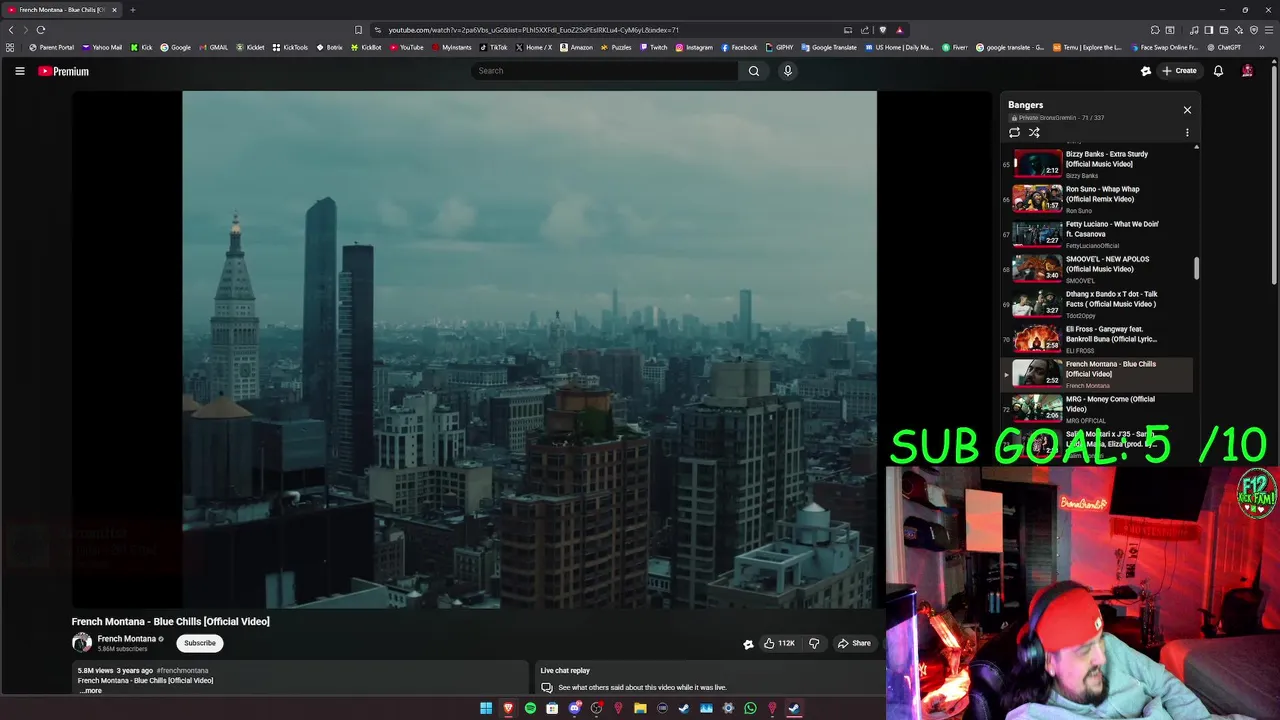
Task: Go back in browser history
Action: click(x=11, y=30)
